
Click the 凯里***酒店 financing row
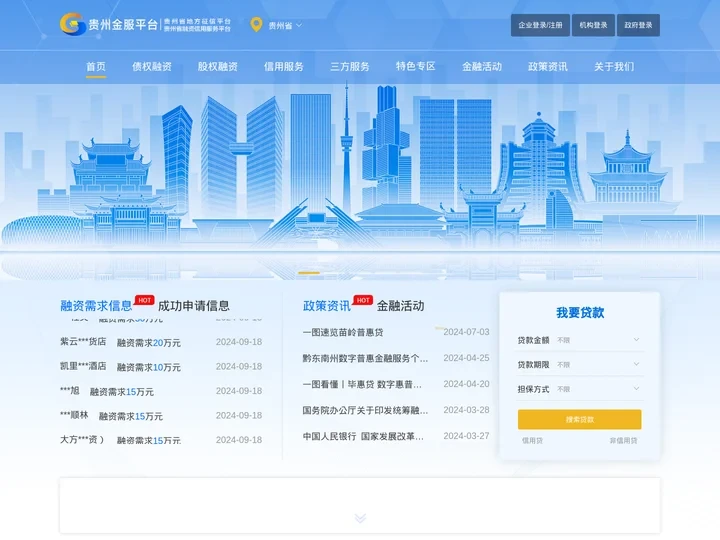pyautogui.click(x=161, y=366)
